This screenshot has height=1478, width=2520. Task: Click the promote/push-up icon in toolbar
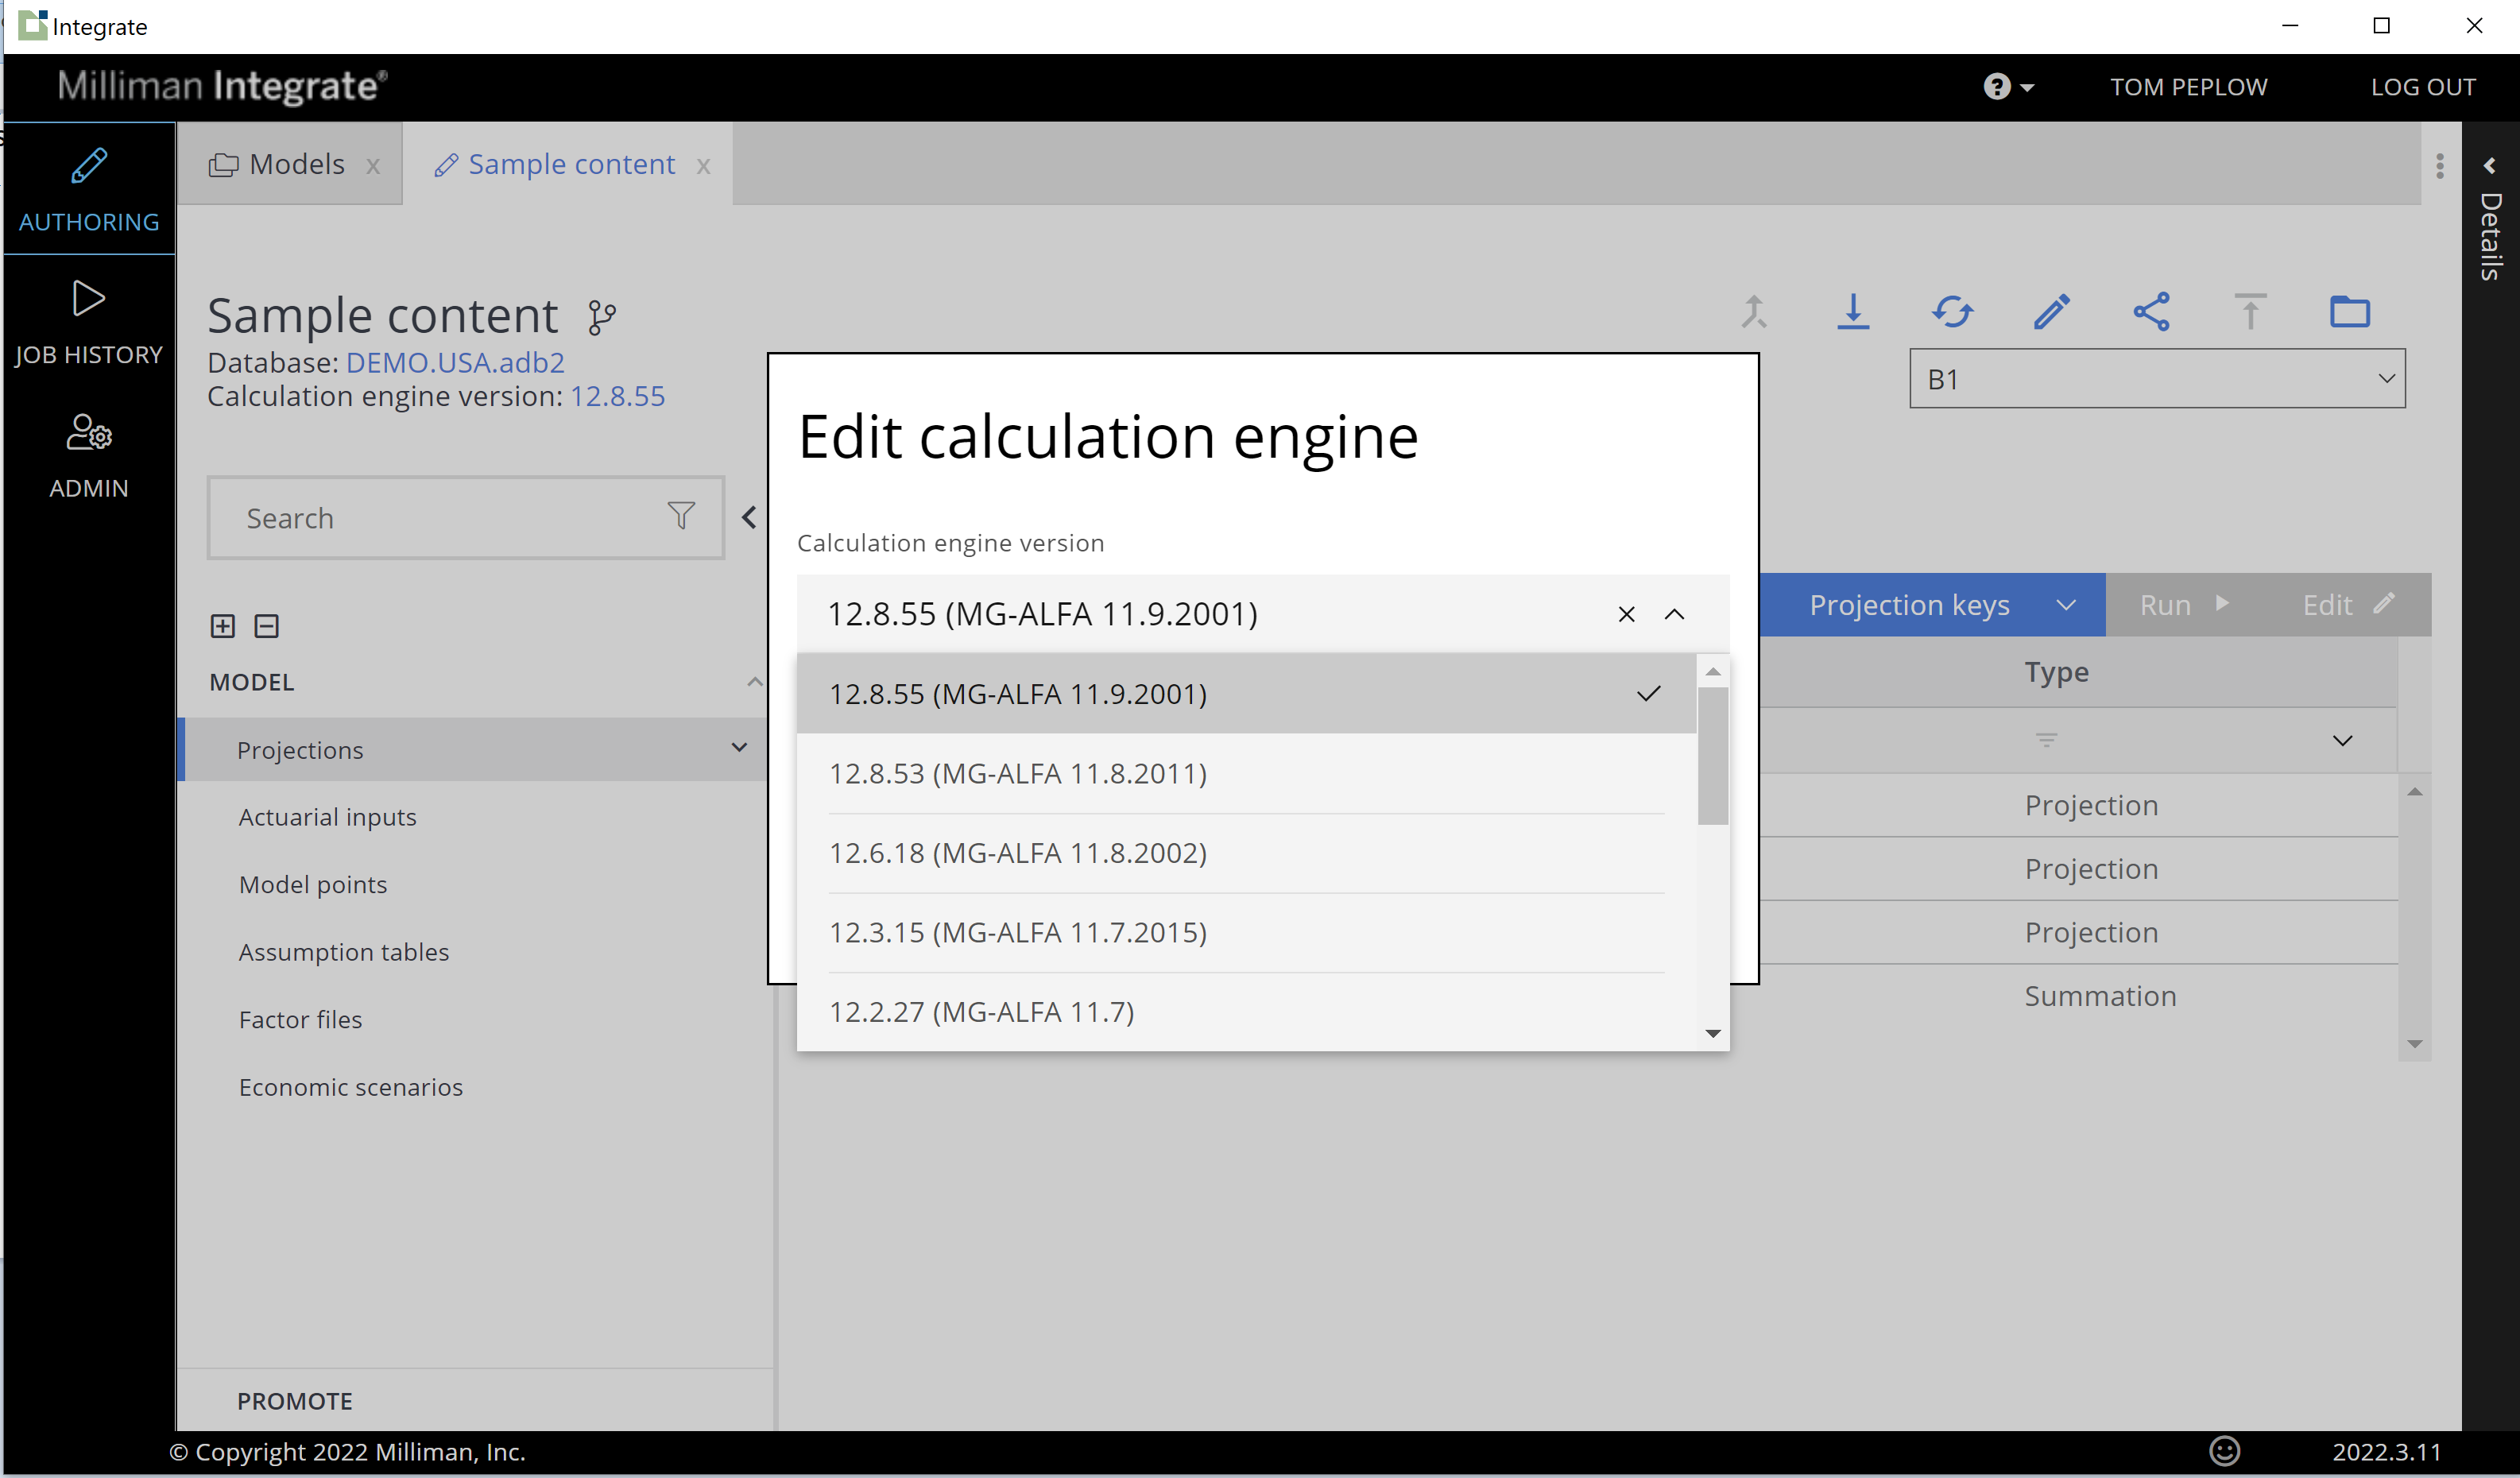pyautogui.click(x=2249, y=311)
